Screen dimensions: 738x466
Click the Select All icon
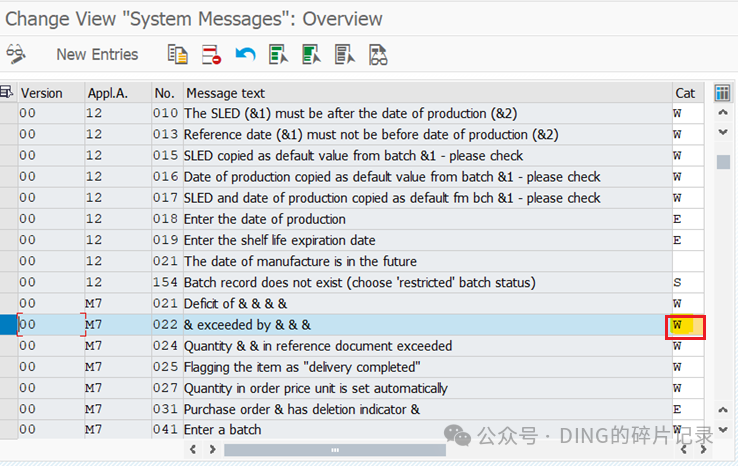(x=278, y=55)
